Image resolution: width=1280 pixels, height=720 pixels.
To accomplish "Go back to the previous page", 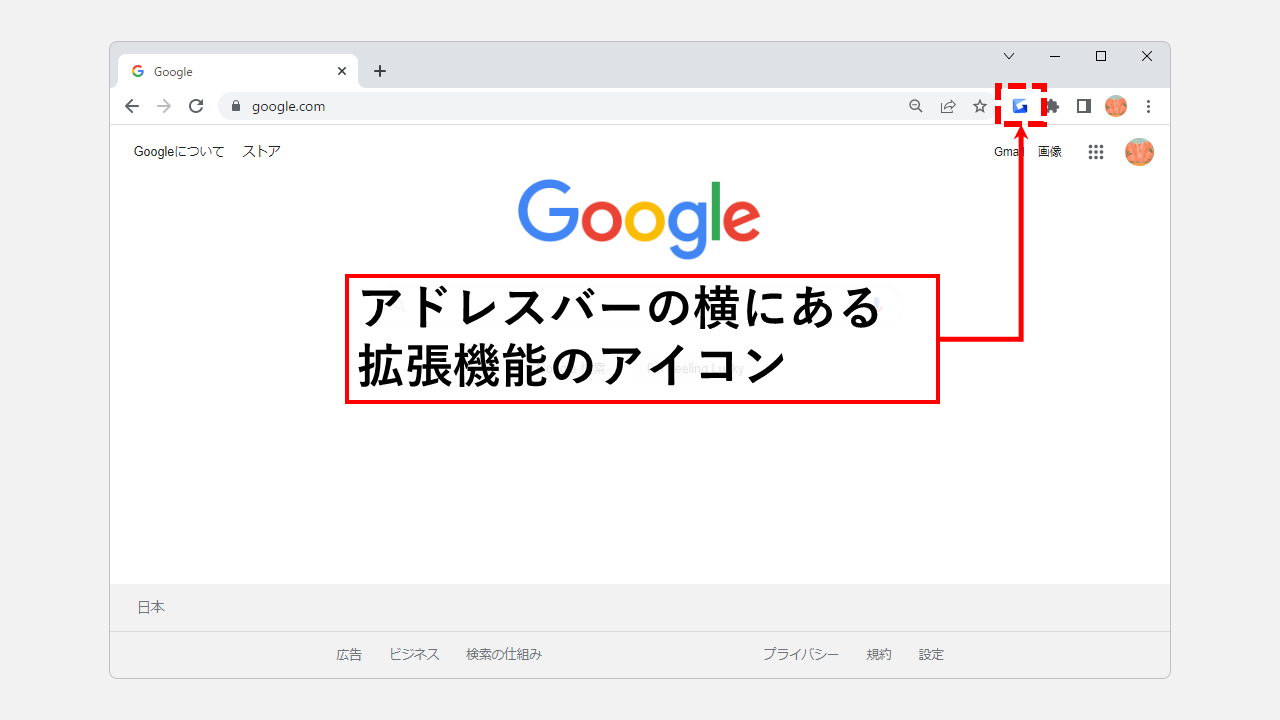I will (132, 106).
